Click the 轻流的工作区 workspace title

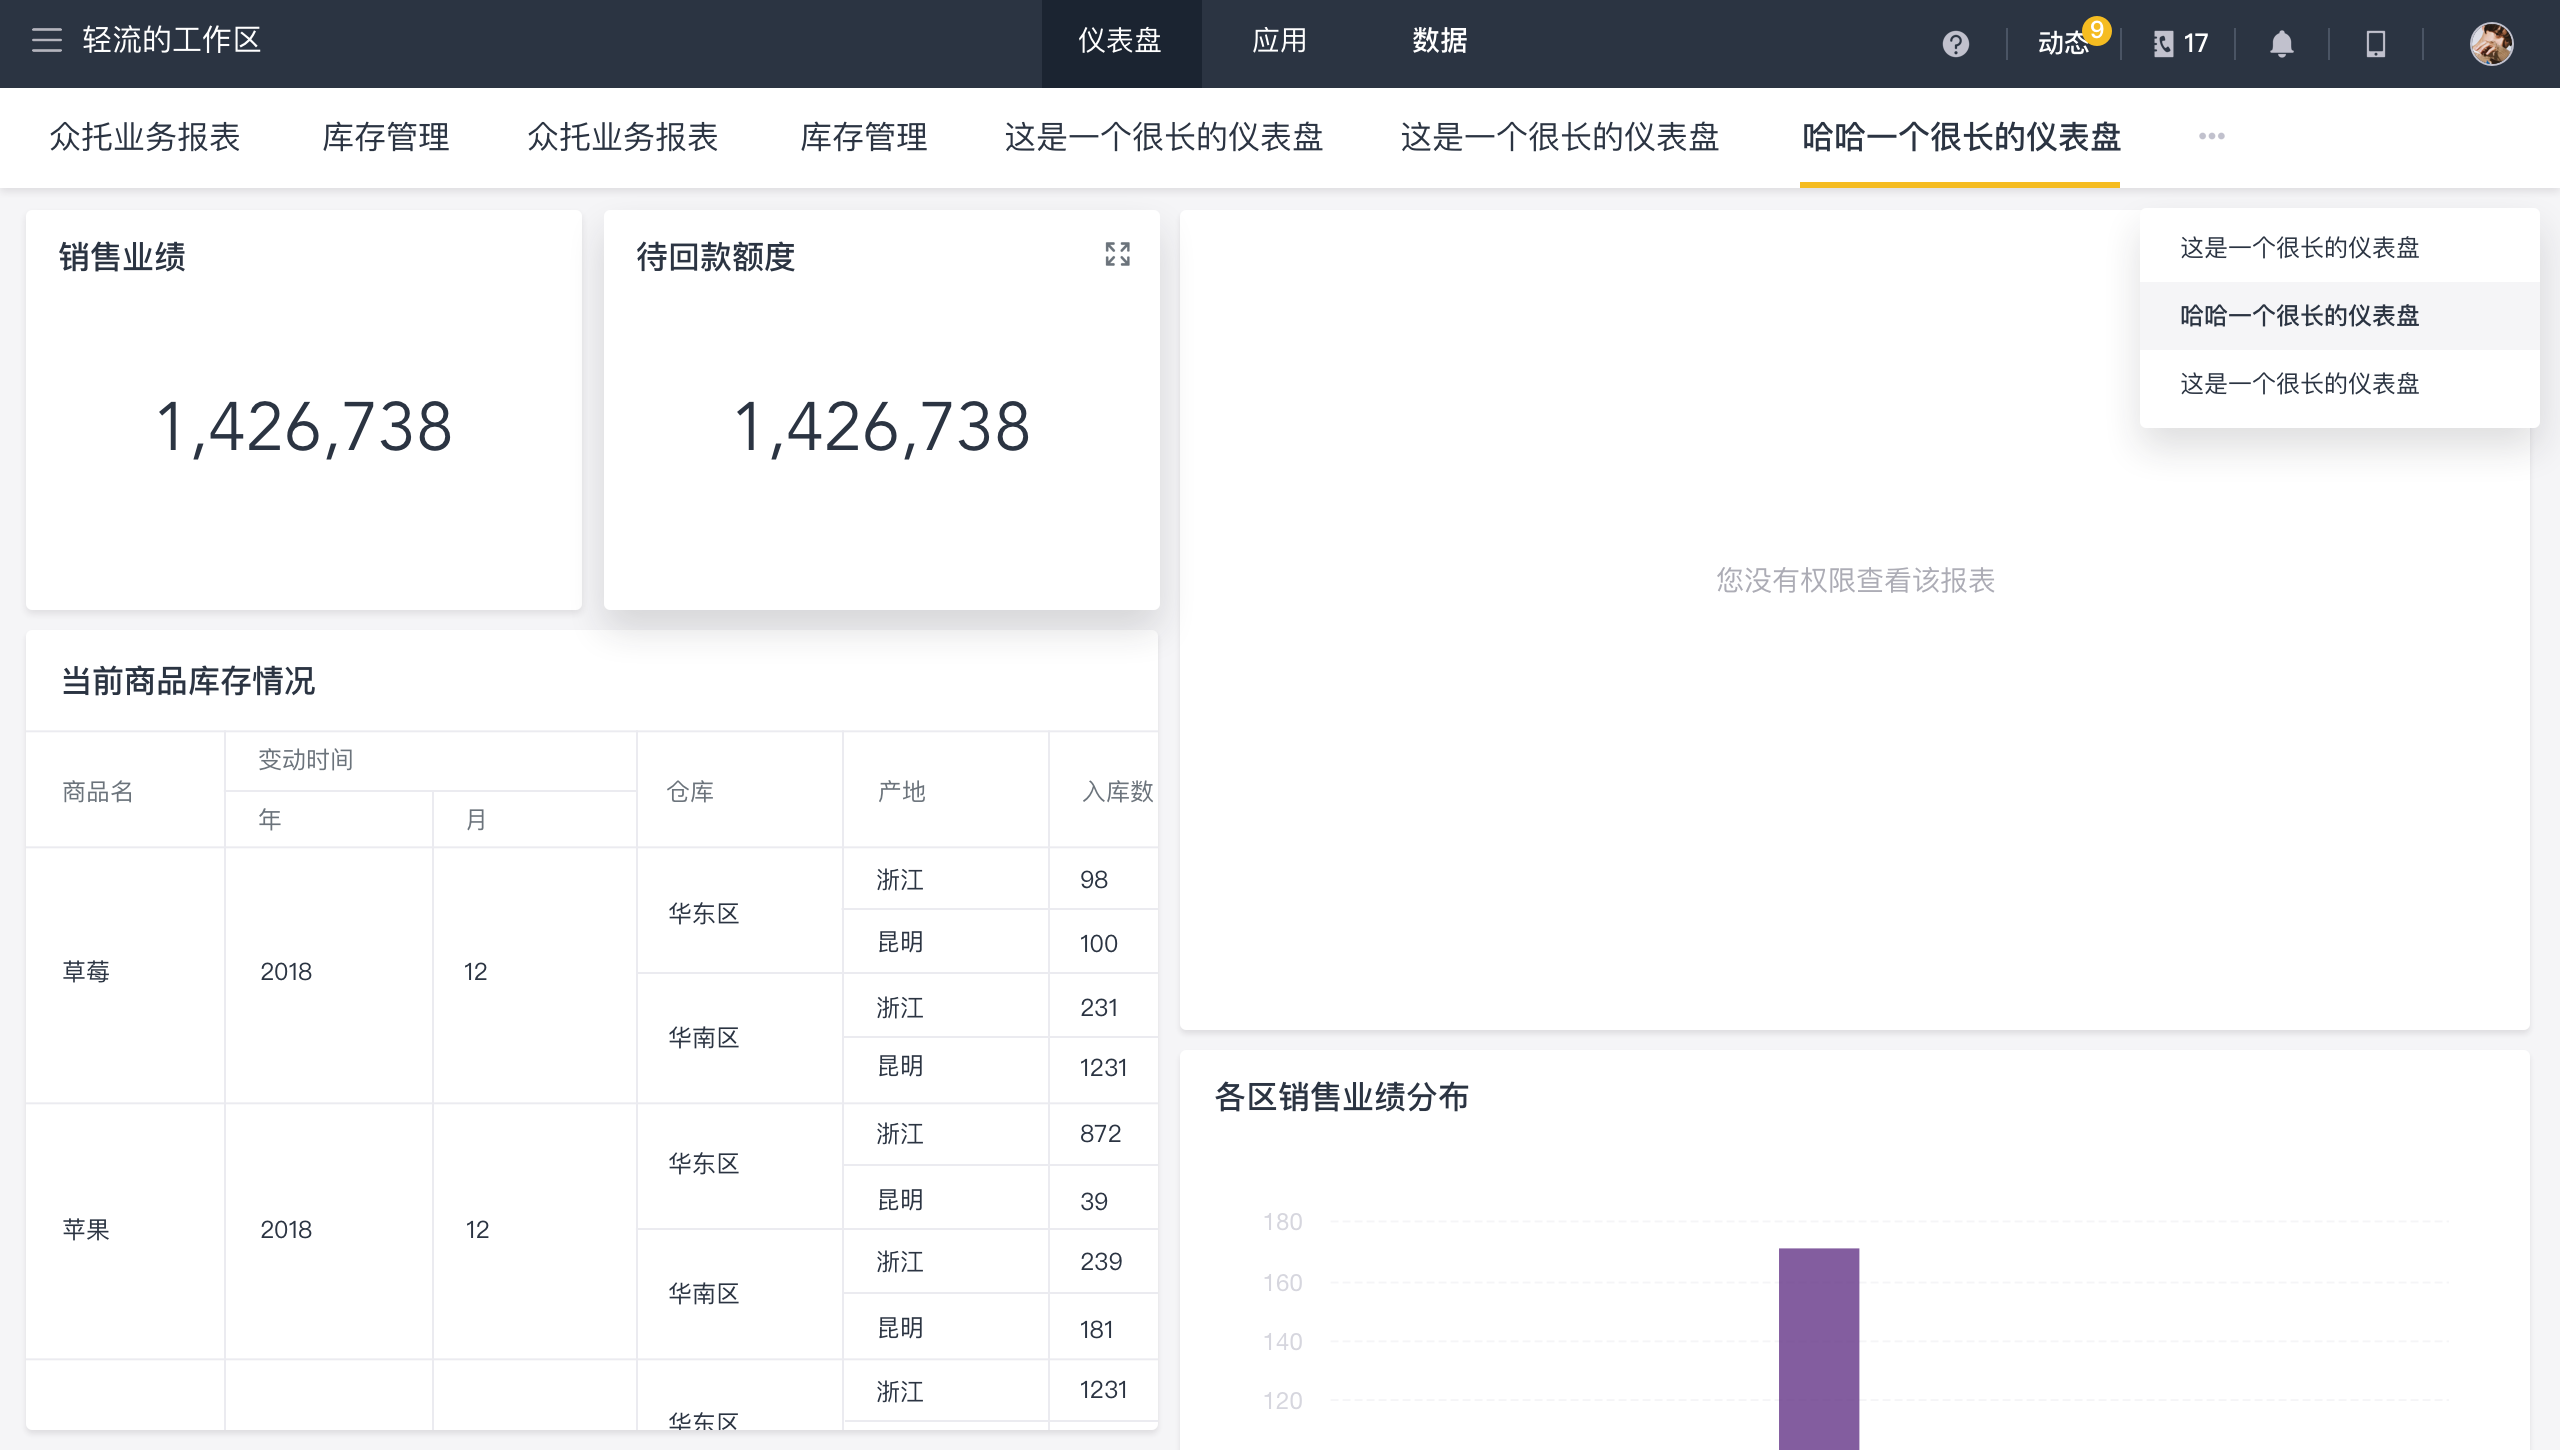(171, 40)
